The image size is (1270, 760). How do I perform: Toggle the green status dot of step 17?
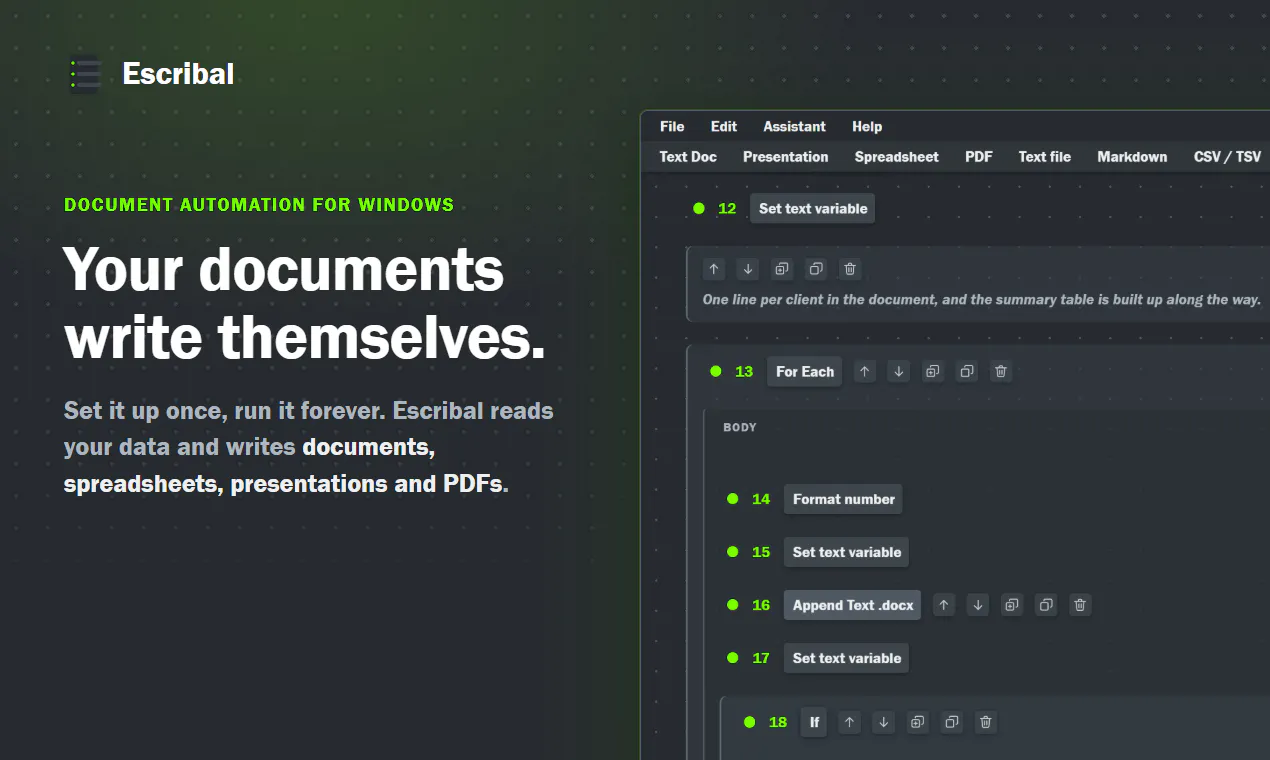(733, 658)
